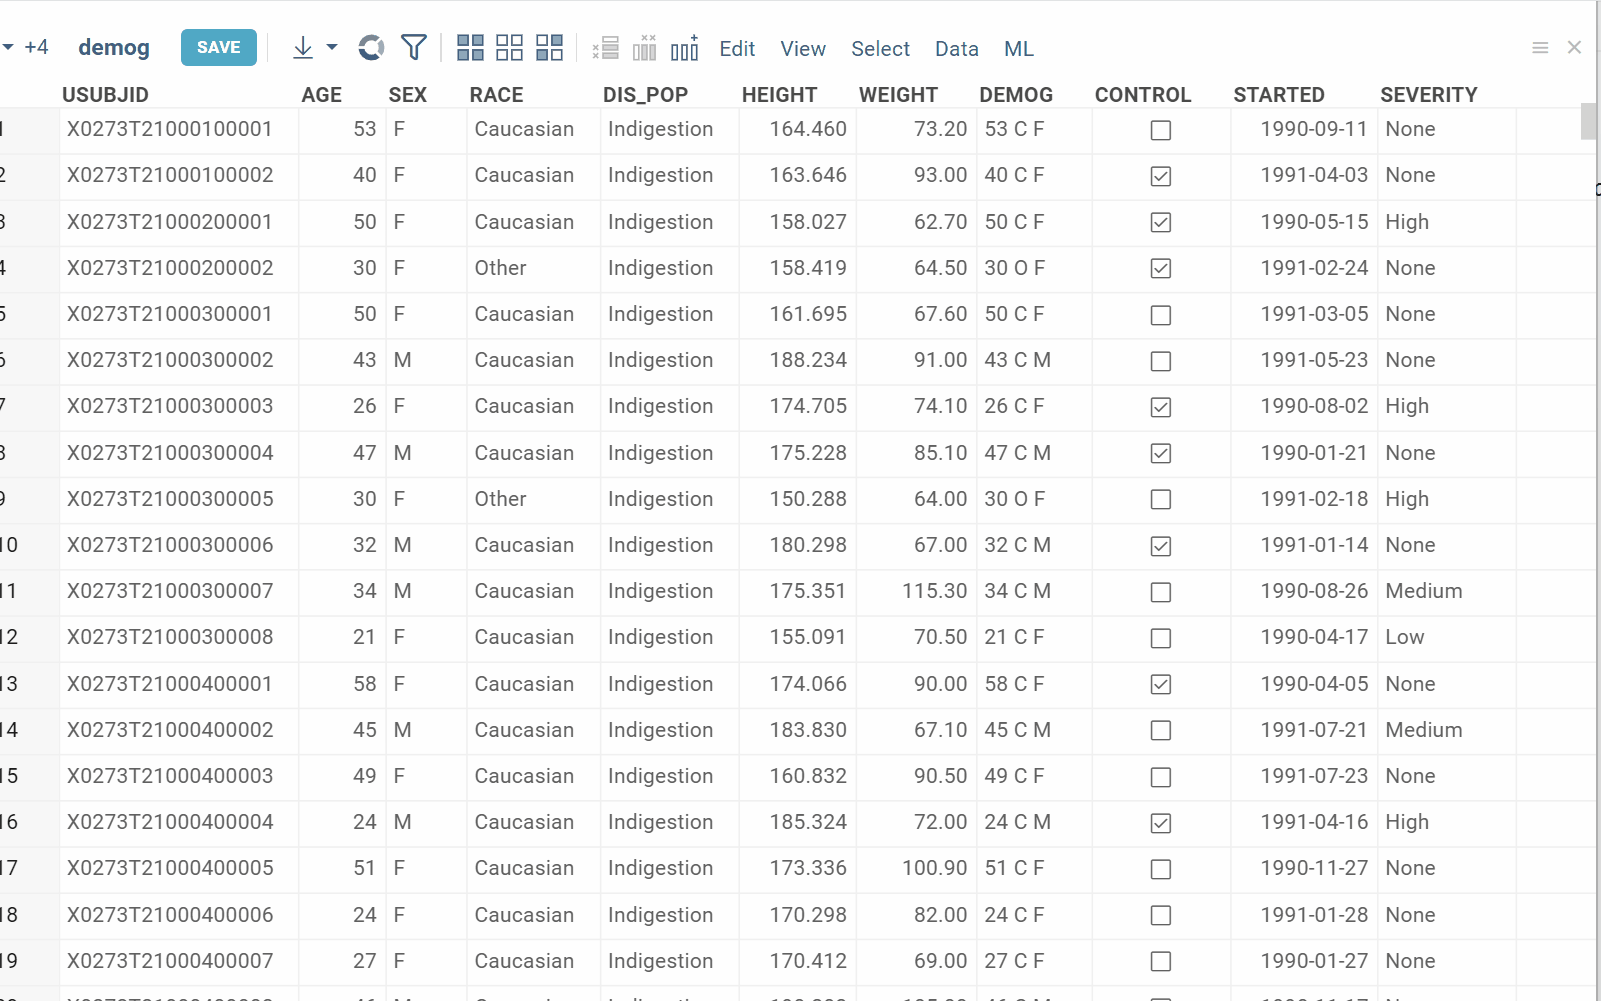Expand the download options dropdown arrow

pos(332,48)
